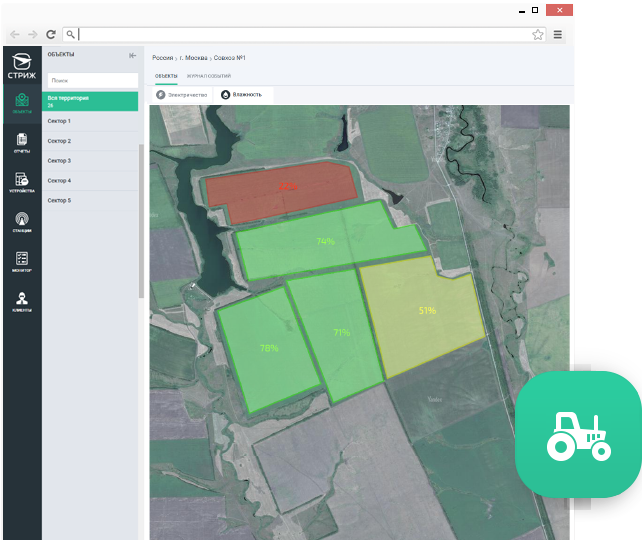Open the Монитор section
642x540 pixels.
pyautogui.click(x=21, y=262)
